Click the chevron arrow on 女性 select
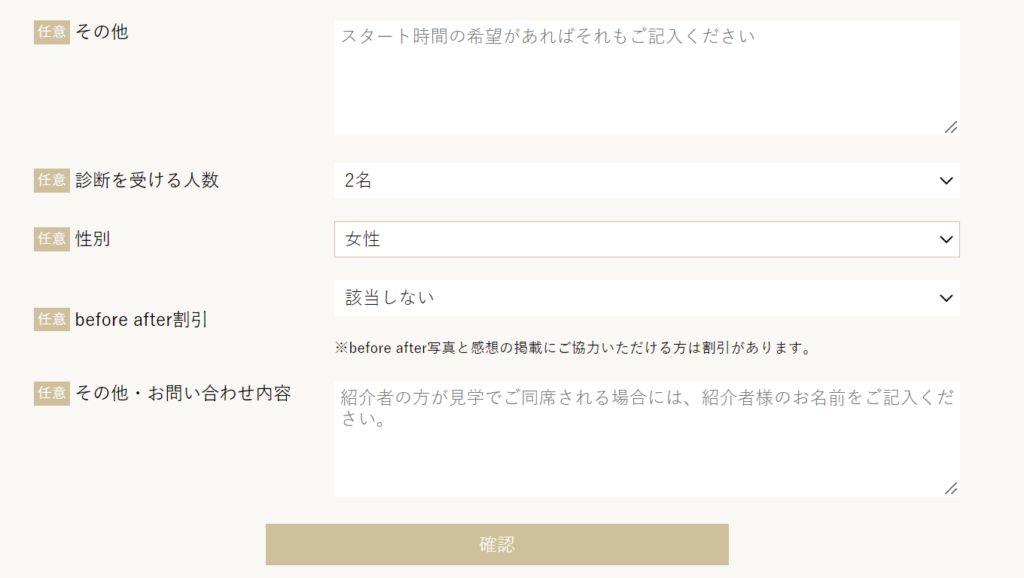Viewport: 1024px width, 578px height. (946, 239)
